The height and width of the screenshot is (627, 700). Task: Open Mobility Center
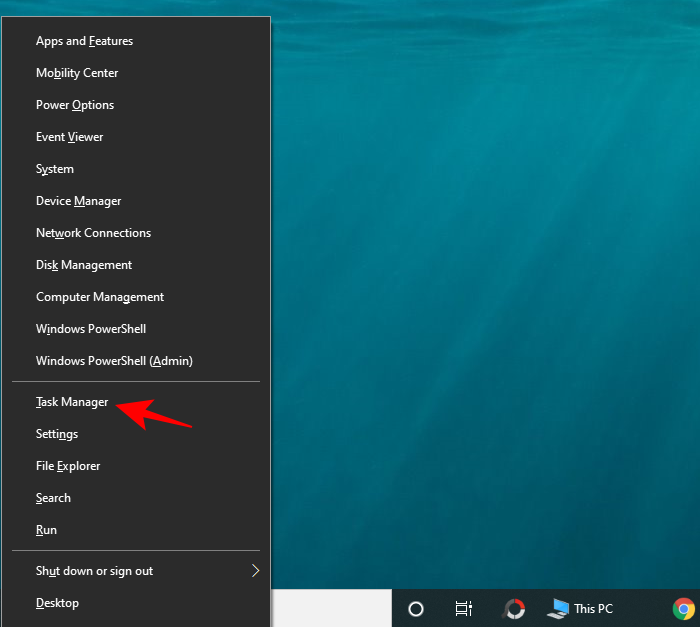tap(77, 73)
